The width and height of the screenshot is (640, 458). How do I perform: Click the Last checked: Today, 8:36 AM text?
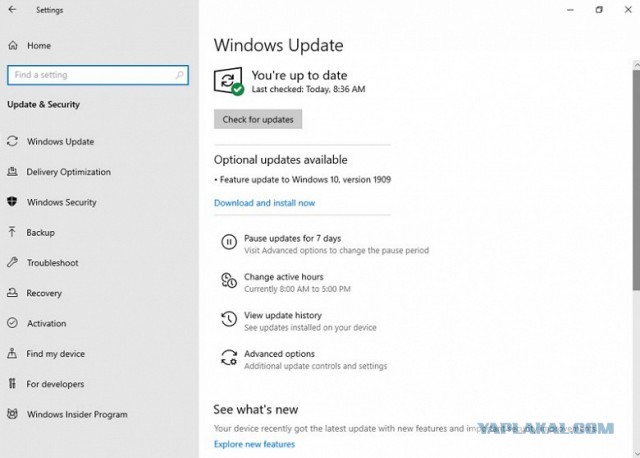pyautogui.click(x=308, y=89)
